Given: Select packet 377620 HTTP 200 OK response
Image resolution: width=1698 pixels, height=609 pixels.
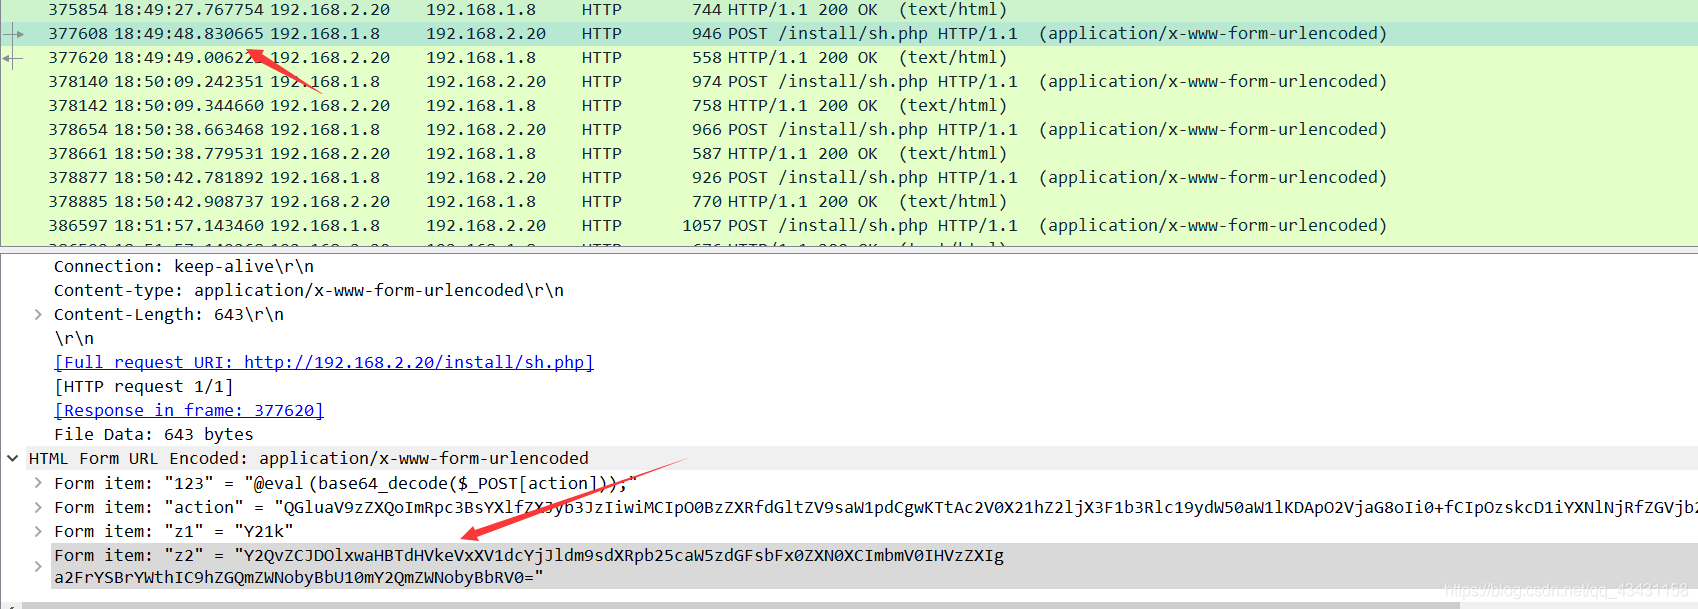Looking at the screenshot, I should coord(849,57).
